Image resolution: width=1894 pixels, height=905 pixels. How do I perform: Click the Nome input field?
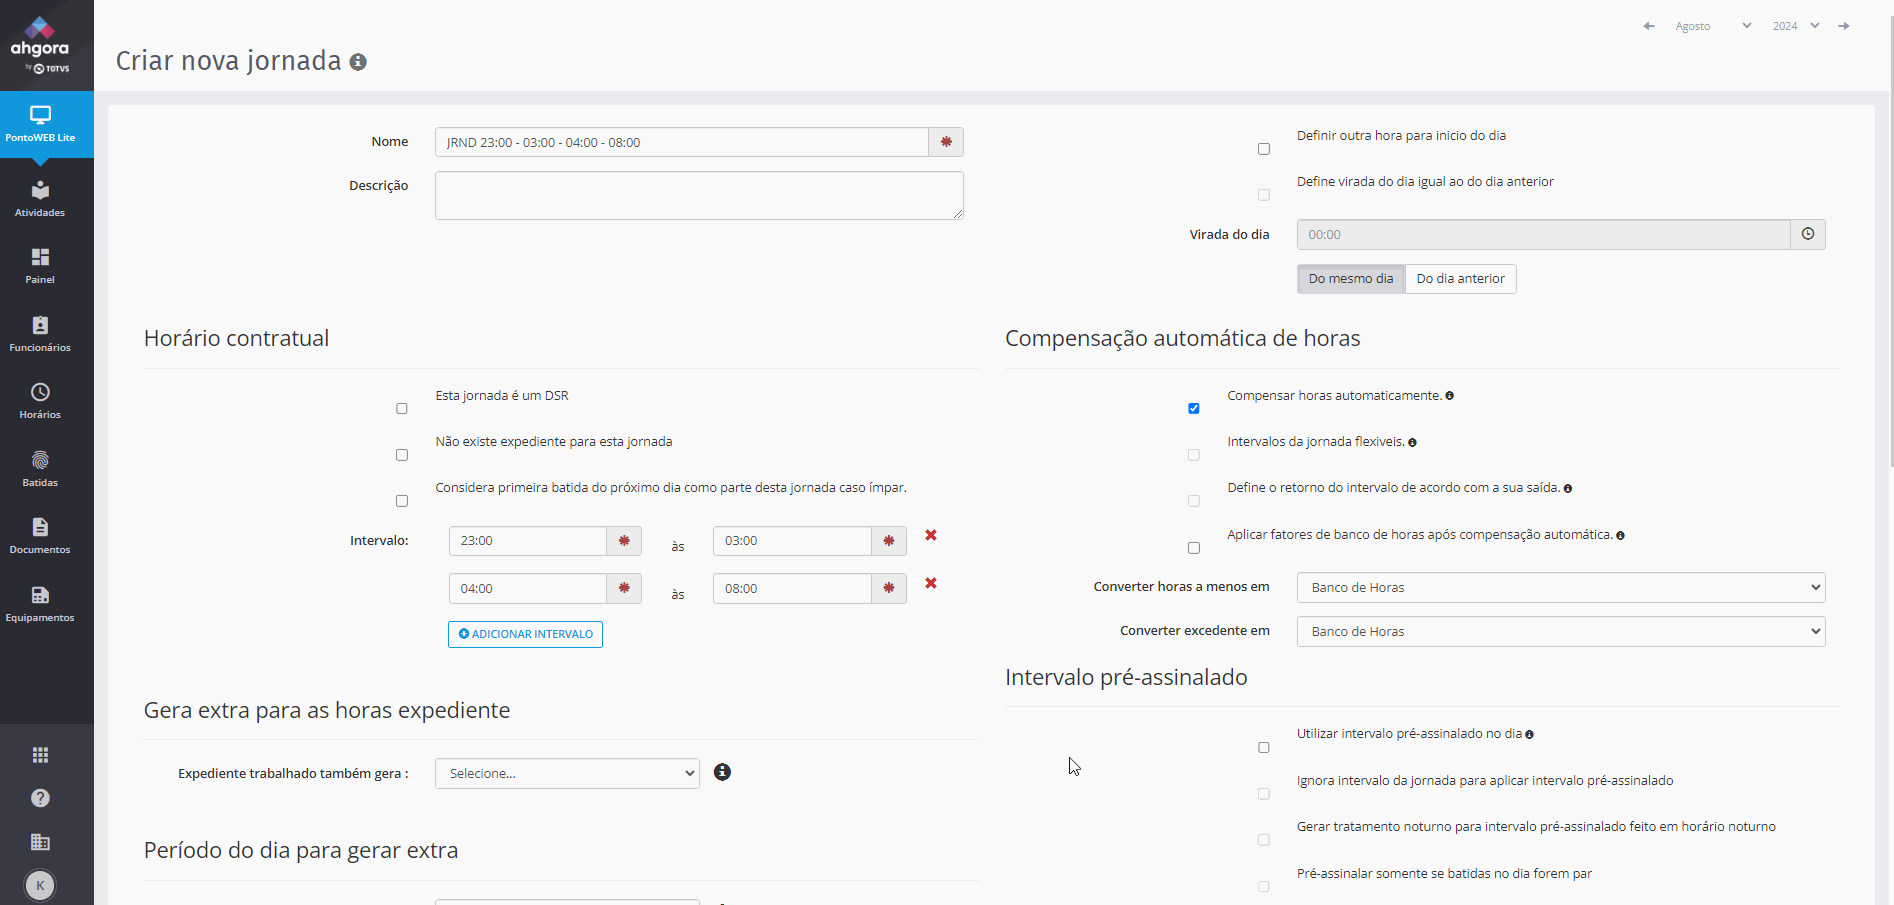682,142
